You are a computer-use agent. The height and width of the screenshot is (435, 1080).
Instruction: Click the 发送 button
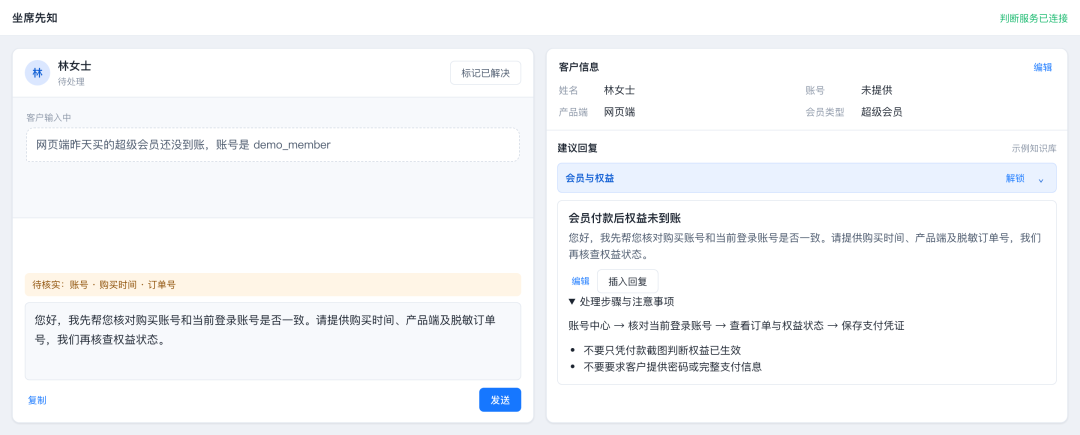click(x=500, y=400)
